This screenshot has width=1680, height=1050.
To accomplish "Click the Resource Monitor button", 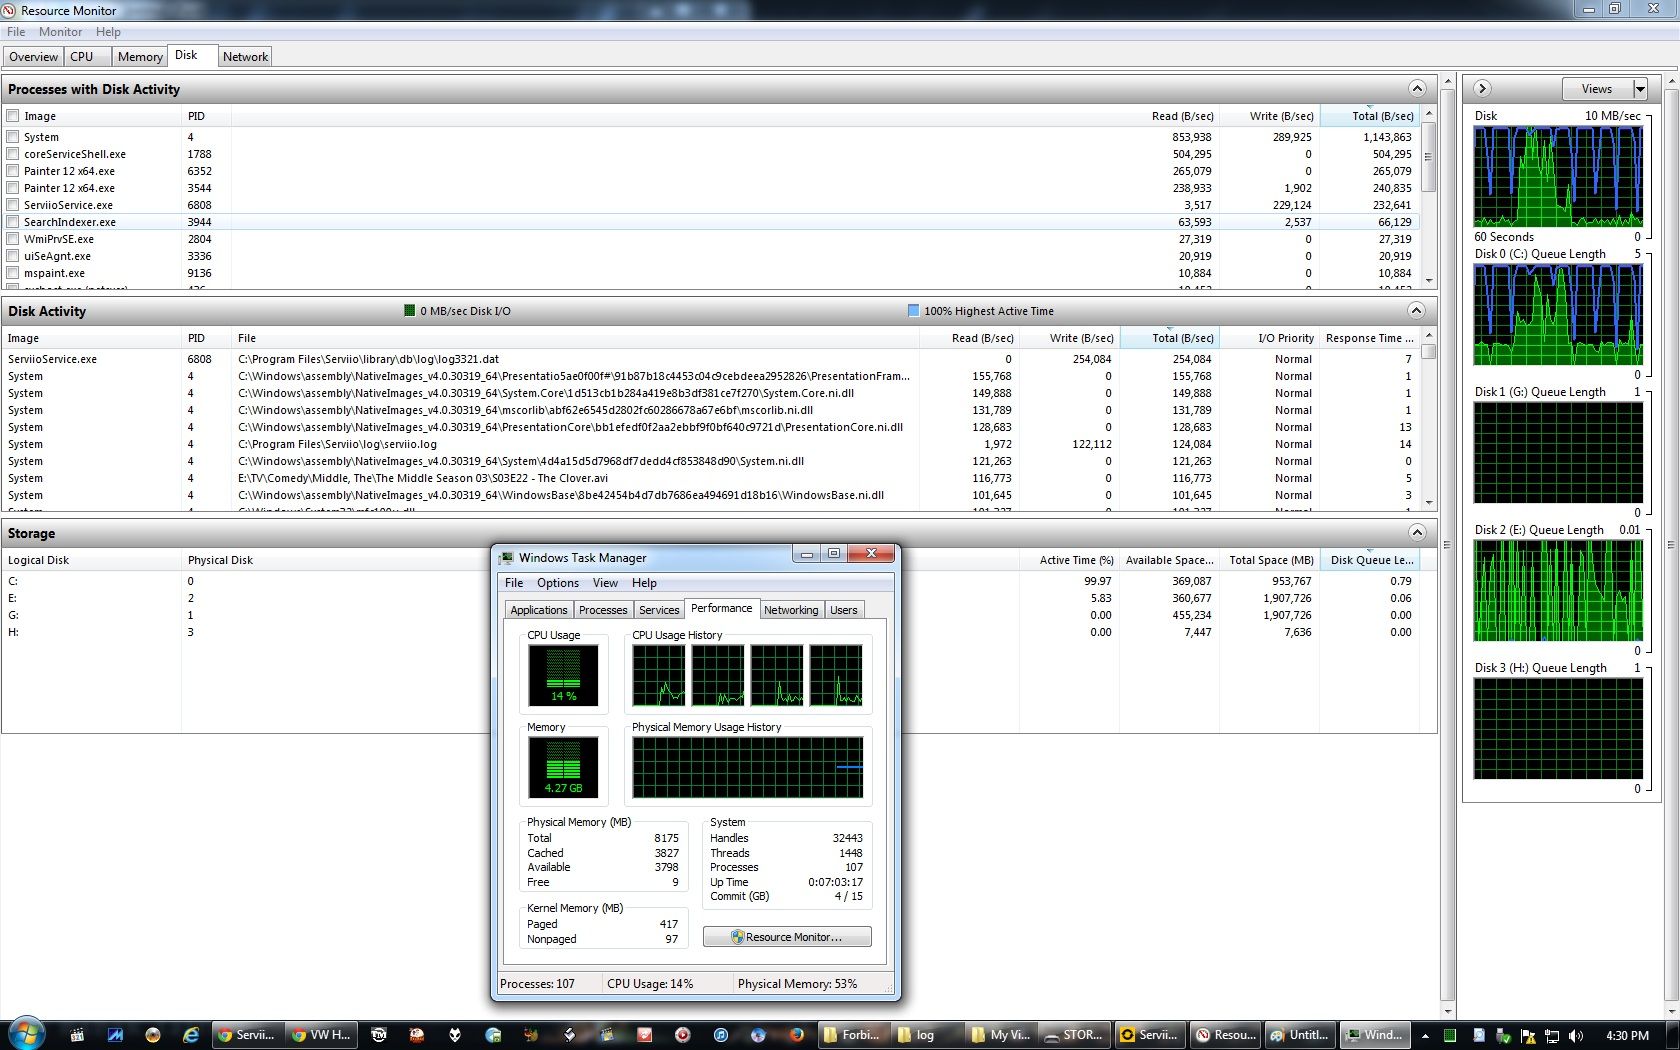I will (x=787, y=937).
